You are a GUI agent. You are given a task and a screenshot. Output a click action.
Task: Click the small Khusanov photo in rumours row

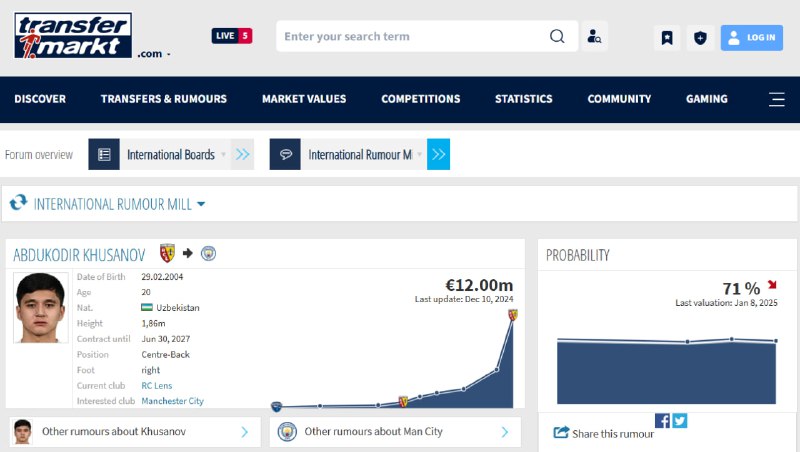click(x=22, y=432)
